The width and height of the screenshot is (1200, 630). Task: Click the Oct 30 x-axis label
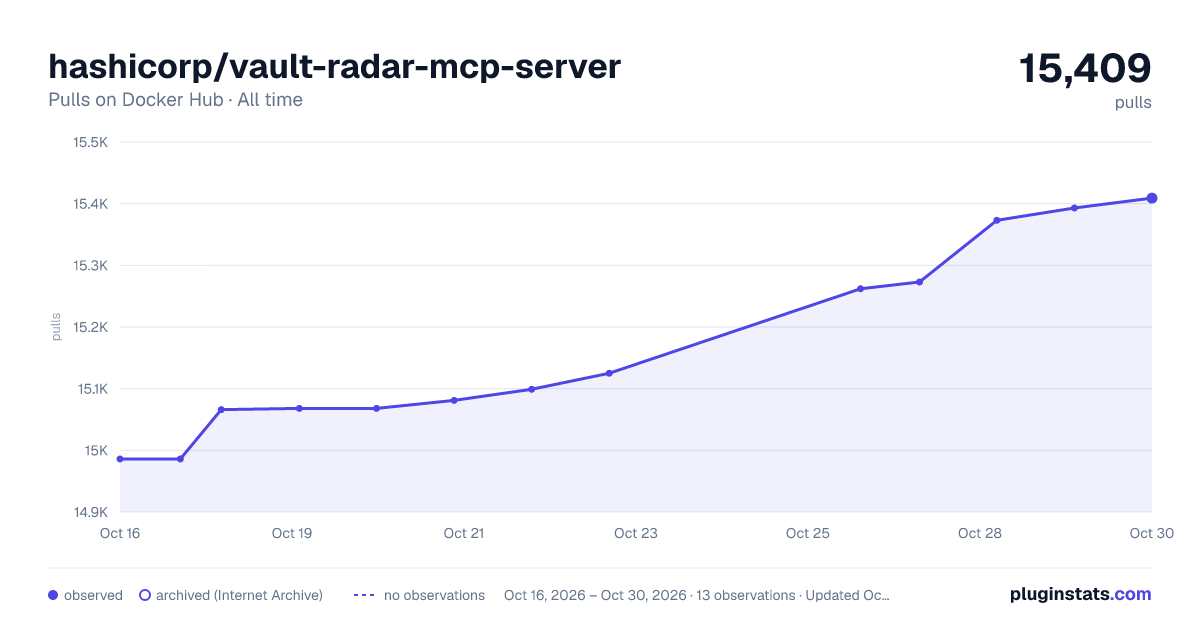(1150, 533)
